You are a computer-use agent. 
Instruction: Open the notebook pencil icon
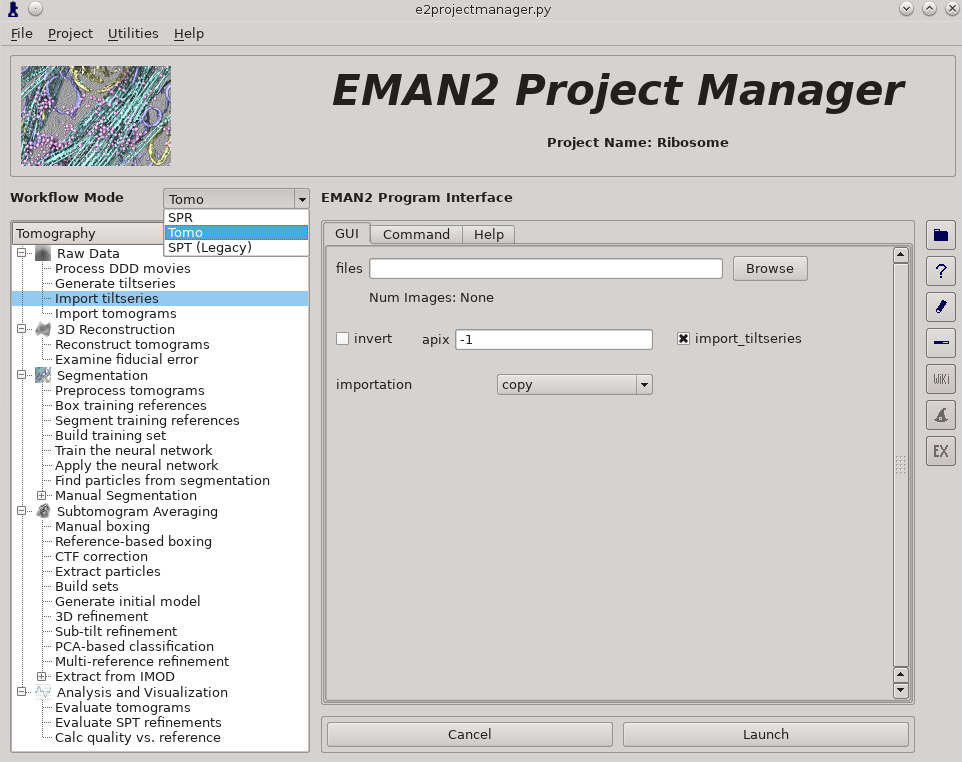pos(940,307)
